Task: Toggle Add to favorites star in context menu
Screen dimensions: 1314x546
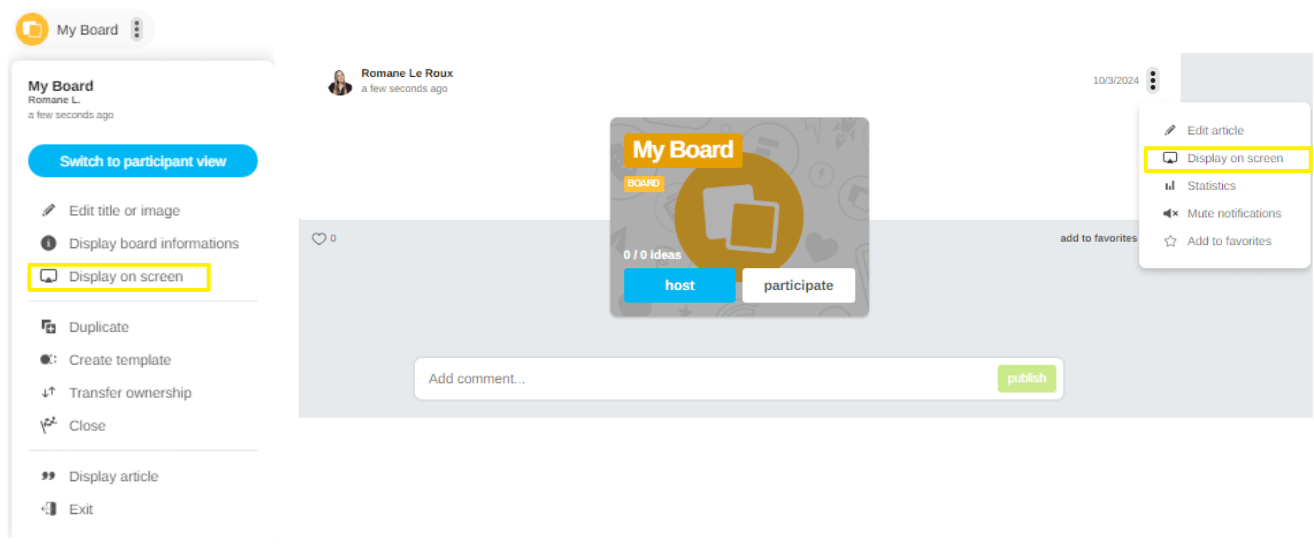Action: (1170, 241)
